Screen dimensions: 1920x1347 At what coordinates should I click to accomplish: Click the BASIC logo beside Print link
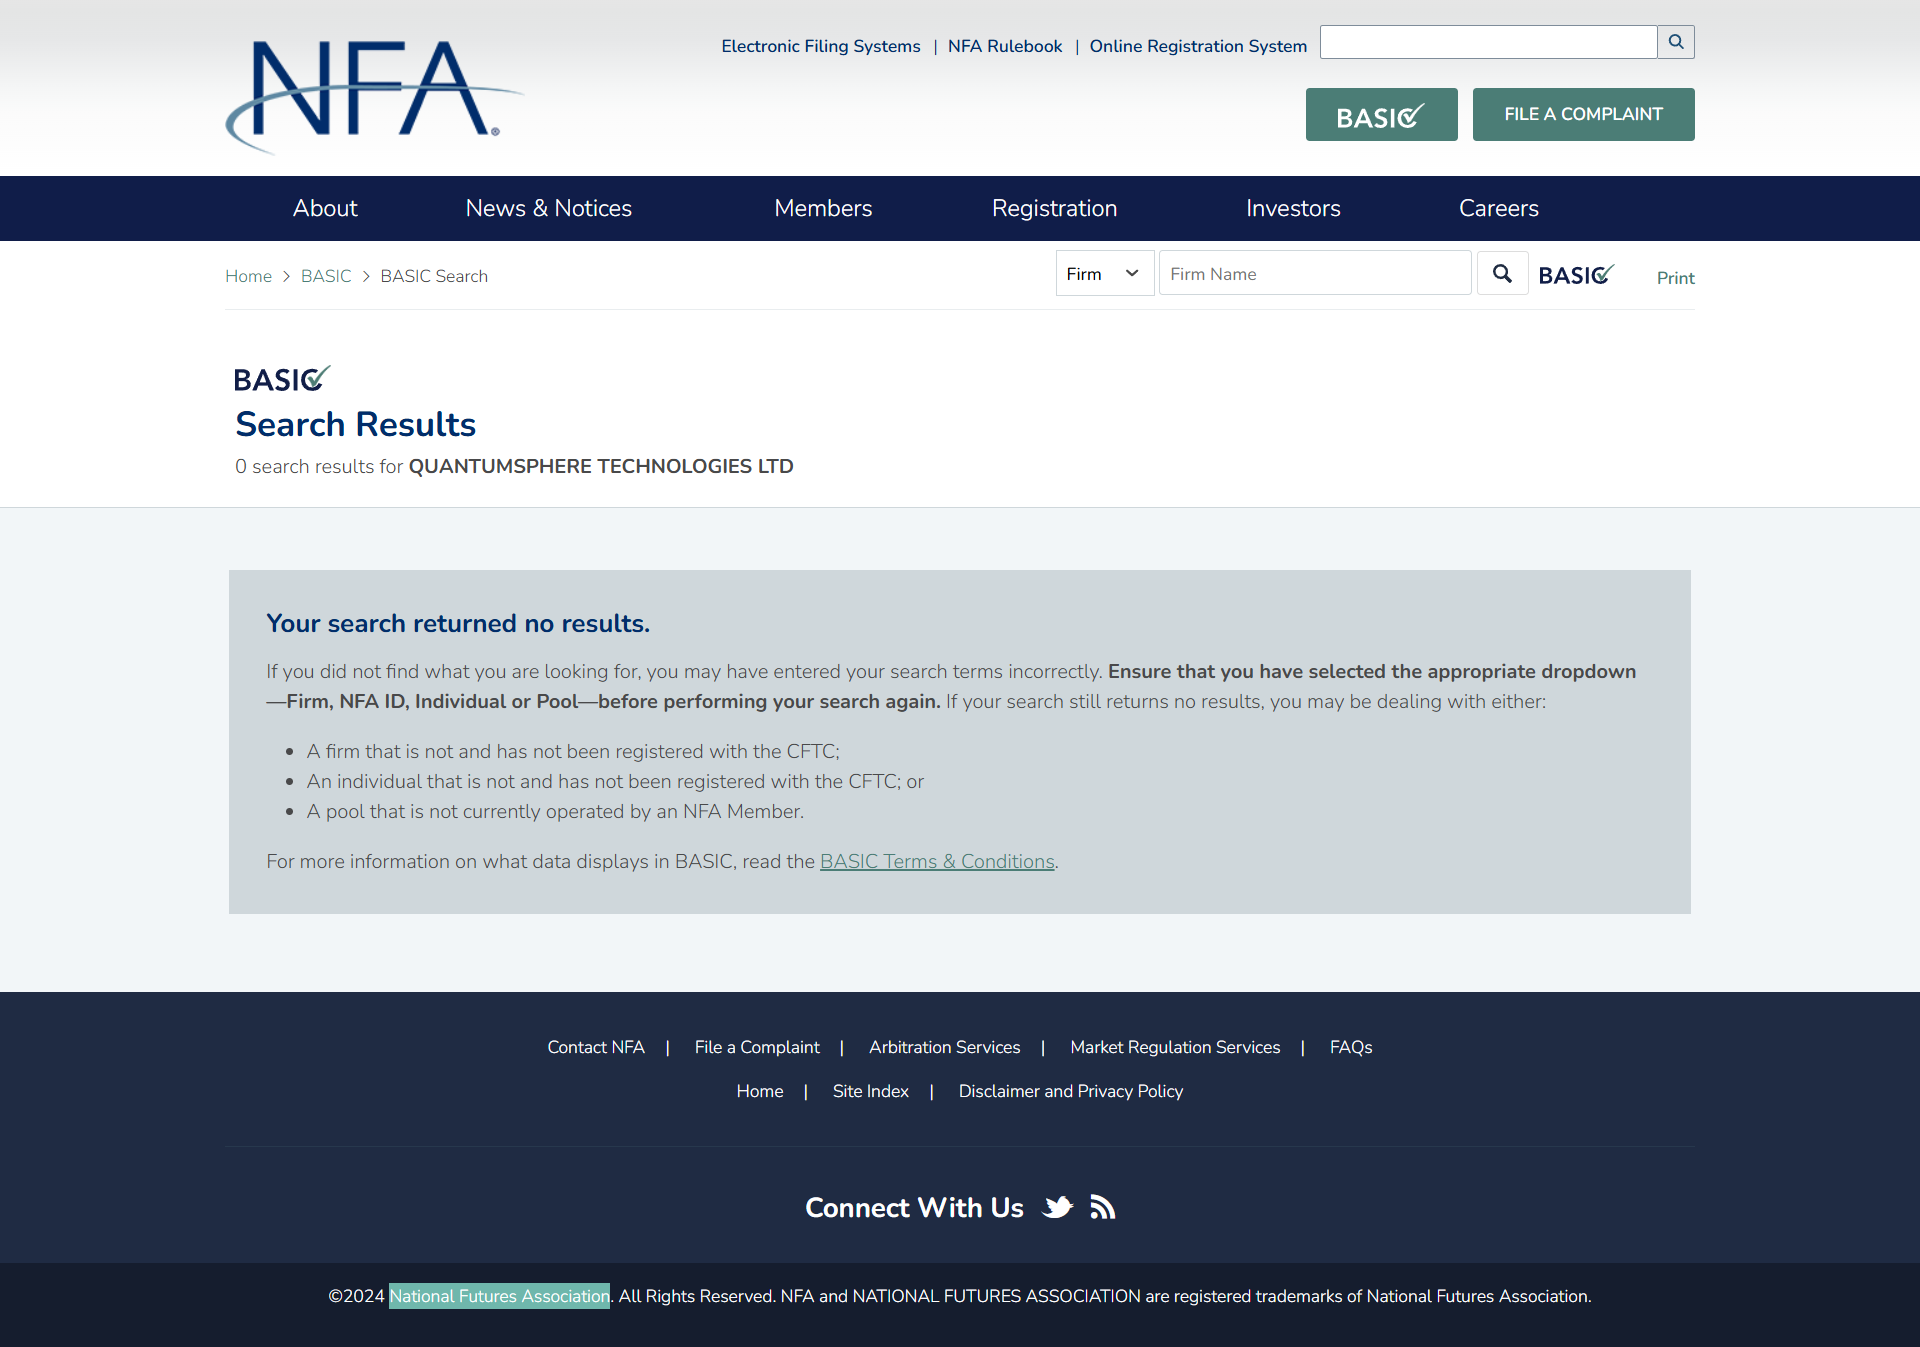pos(1576,274)
